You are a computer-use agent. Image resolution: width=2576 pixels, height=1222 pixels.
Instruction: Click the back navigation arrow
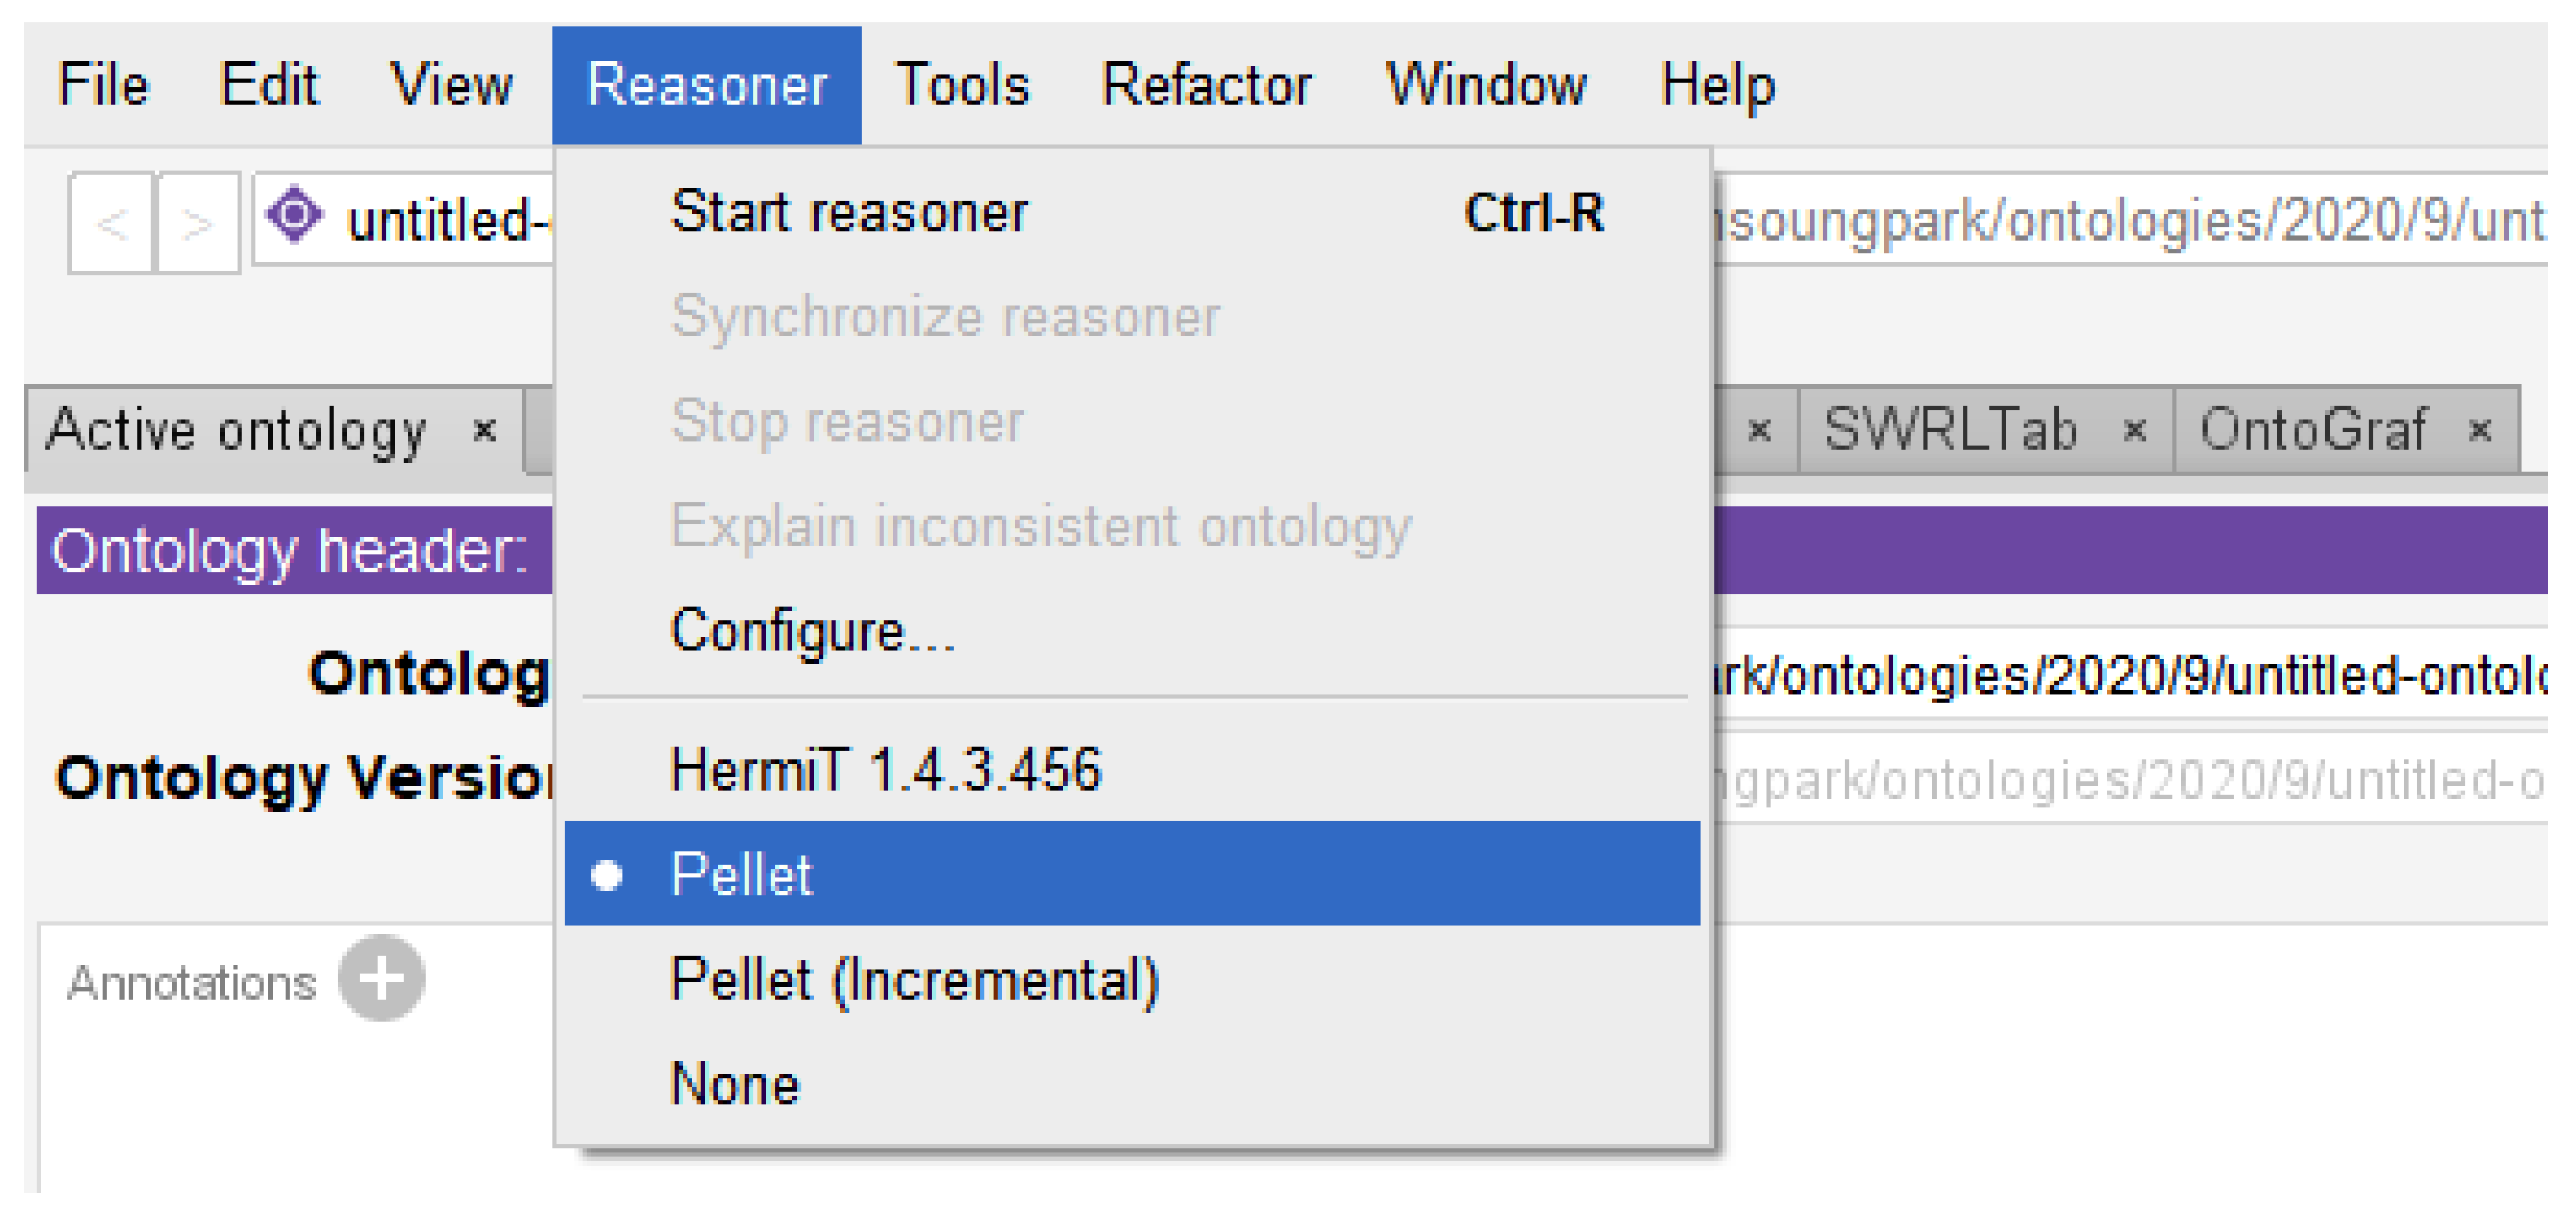(111, 222)
